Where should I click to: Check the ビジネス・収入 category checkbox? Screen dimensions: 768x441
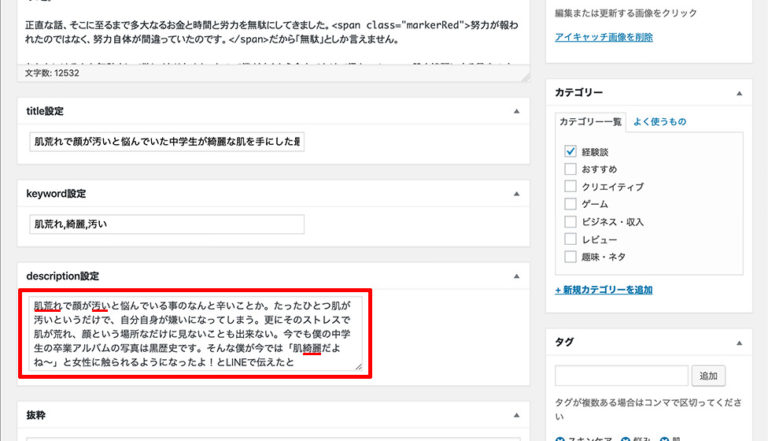pos(570,221)
